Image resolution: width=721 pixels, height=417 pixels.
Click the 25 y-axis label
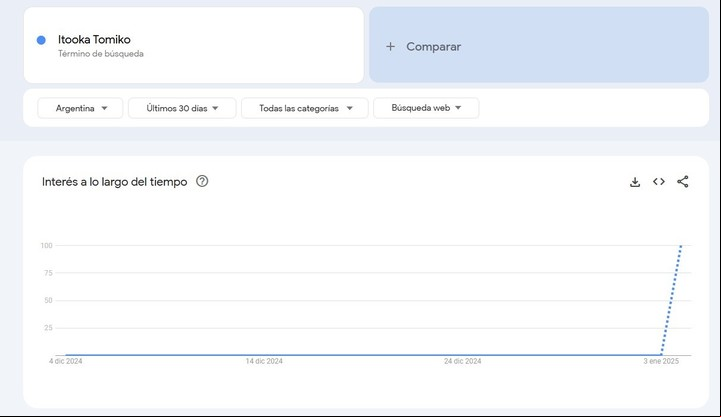pyautogui.click(x=48, y=328)
